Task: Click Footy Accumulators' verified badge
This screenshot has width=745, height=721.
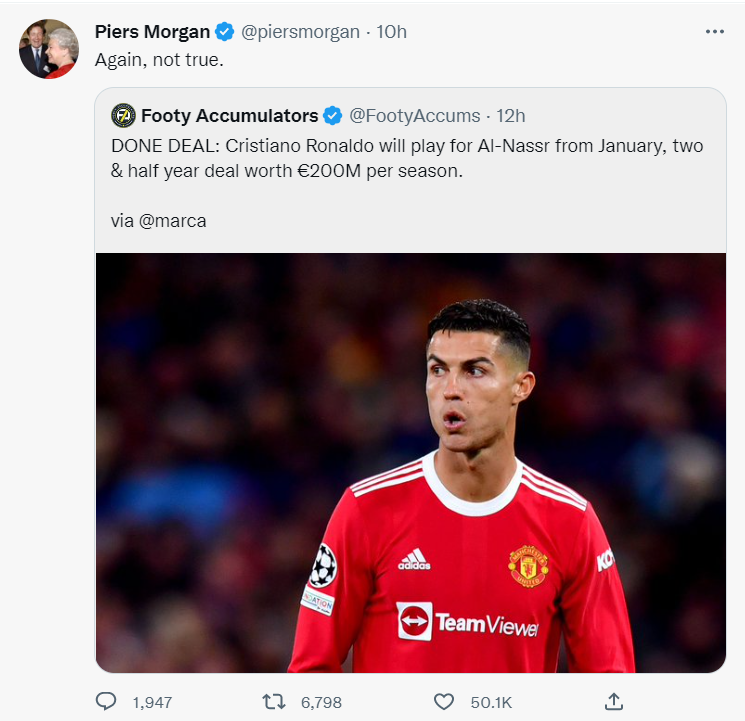Action: [333, 115]
